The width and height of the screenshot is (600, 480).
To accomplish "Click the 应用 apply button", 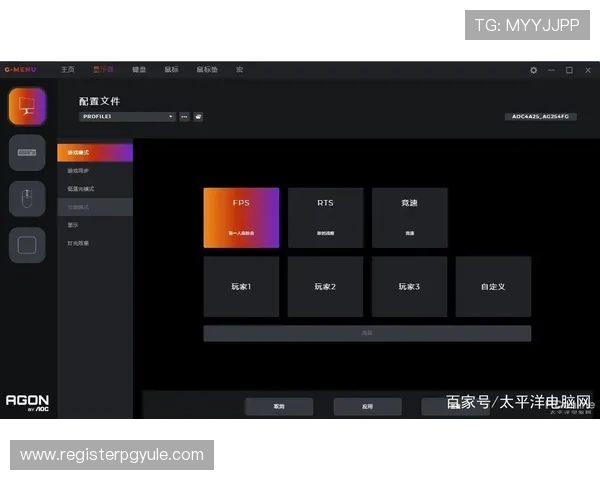I will (x=367, y=407).
